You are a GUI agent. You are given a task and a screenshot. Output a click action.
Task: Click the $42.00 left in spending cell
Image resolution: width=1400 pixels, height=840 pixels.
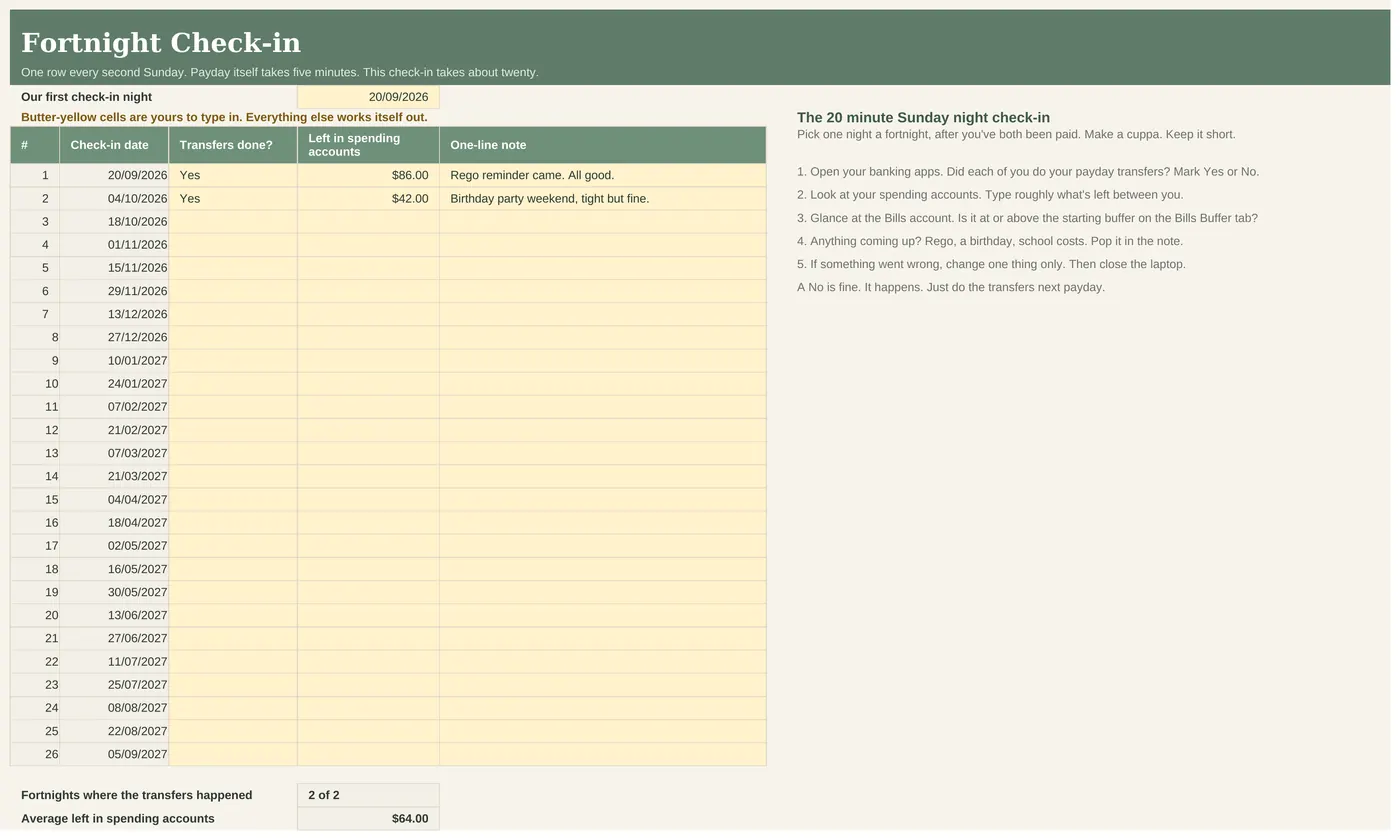coord(368,198)
